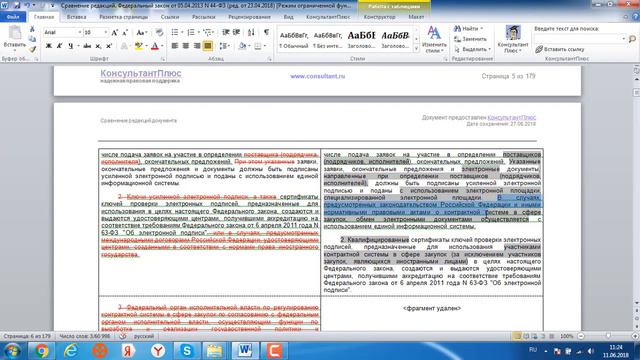Switch to the Конструктор tab
Viewport: 640px width, 360px height.
(x=380, y=17)
